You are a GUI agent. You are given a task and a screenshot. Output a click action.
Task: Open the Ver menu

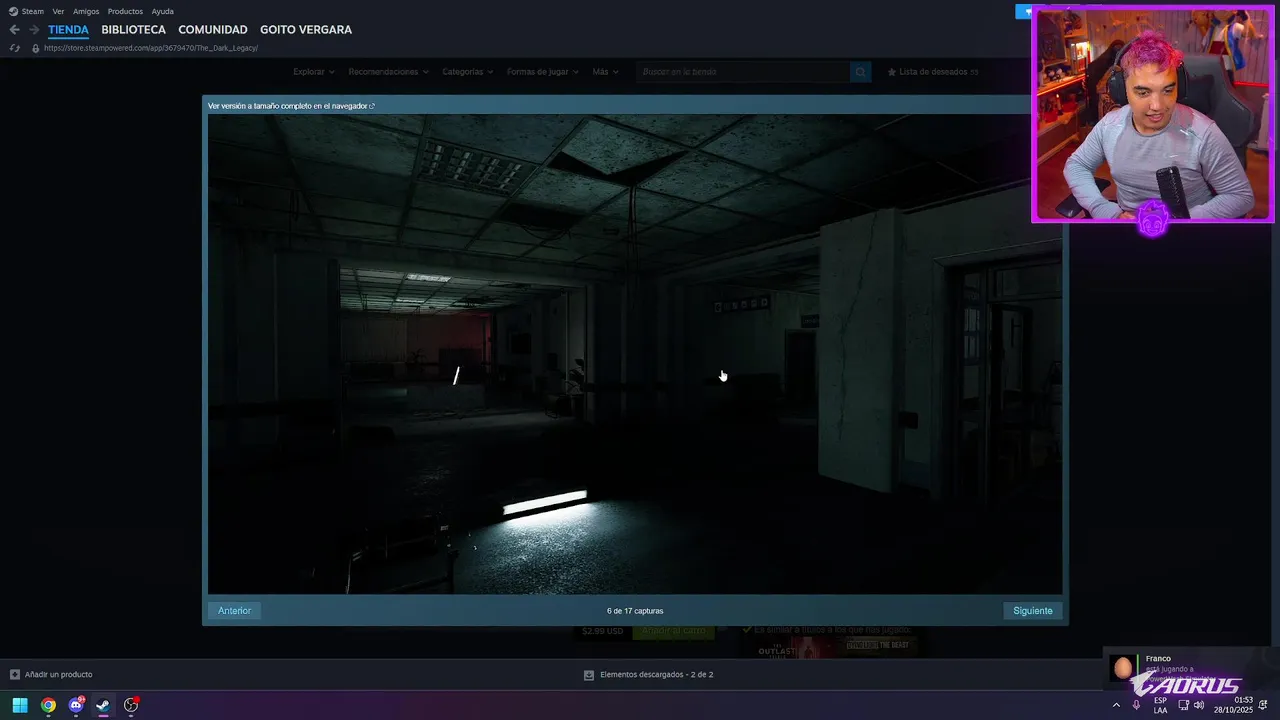(x=58, y=11)
